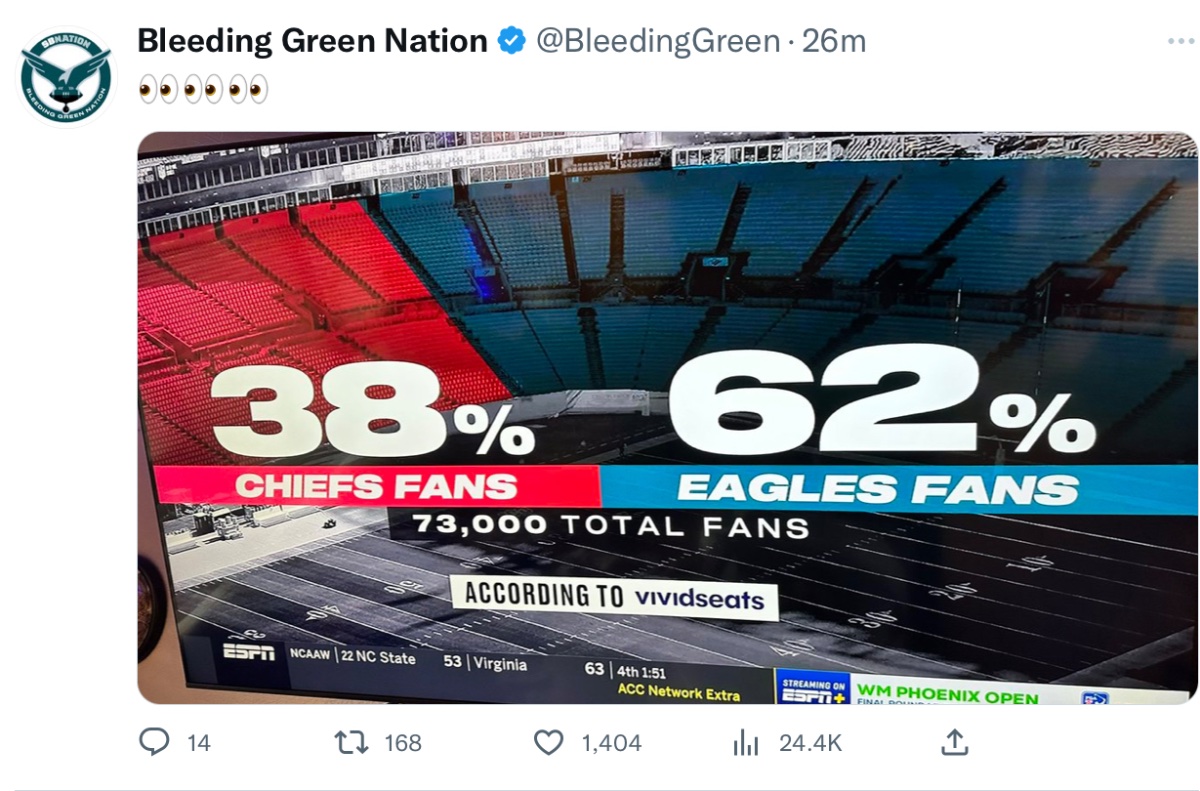
Task: Share the tweet via upload arrow icon
Action: (x=954, y=742)
